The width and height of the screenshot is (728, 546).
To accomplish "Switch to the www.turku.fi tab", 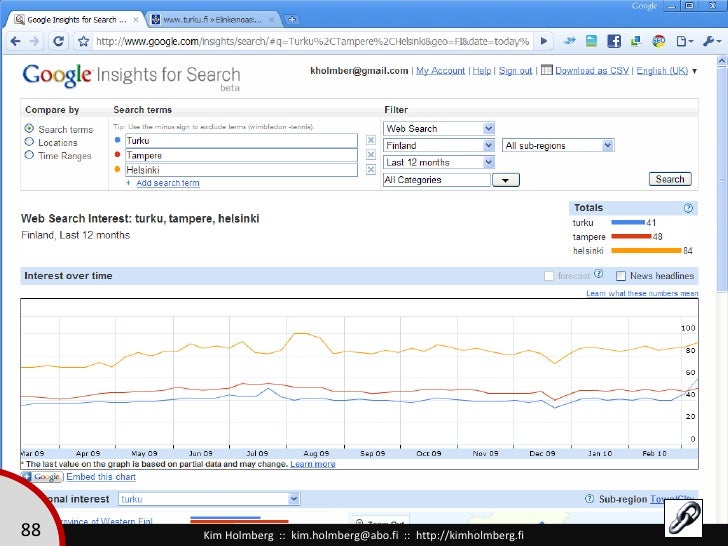I will pyautogui.click(x=213, y=20).
